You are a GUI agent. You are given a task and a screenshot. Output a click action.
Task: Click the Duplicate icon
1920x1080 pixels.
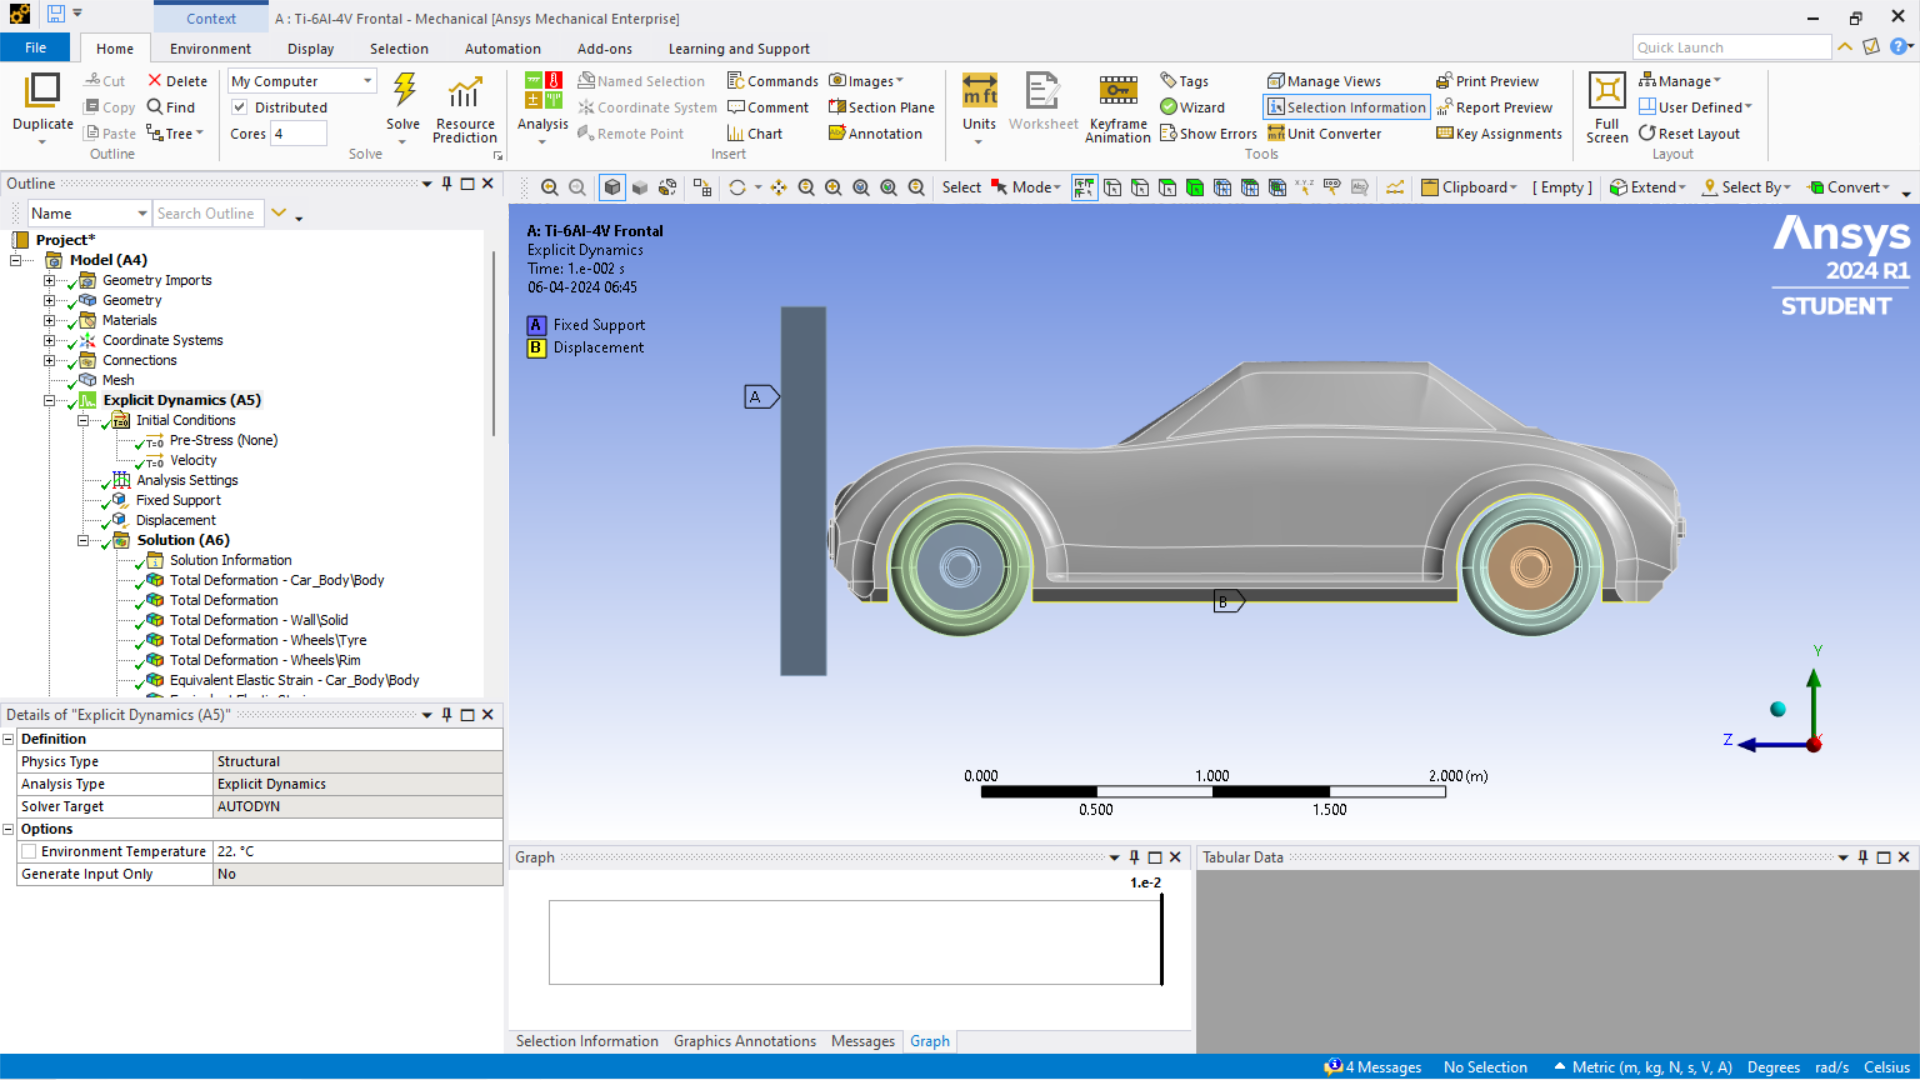tap(43, 90)
